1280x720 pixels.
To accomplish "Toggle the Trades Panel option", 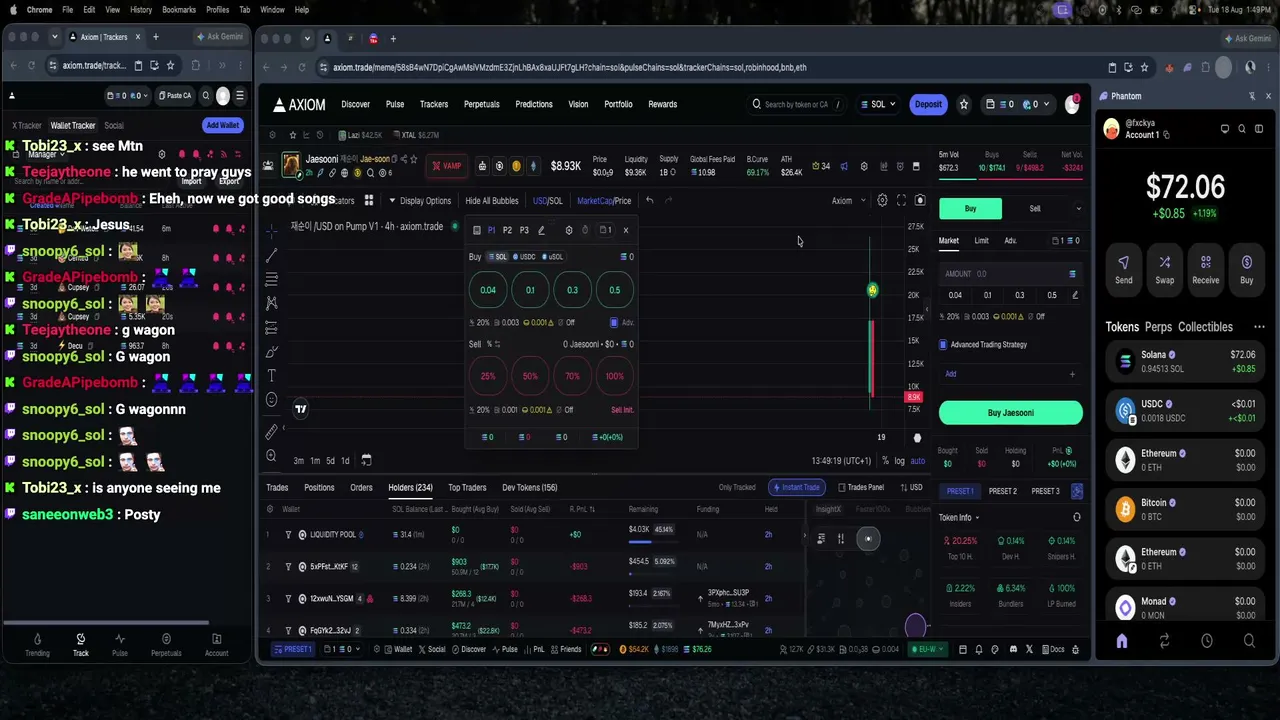I will tap(861, 488).
